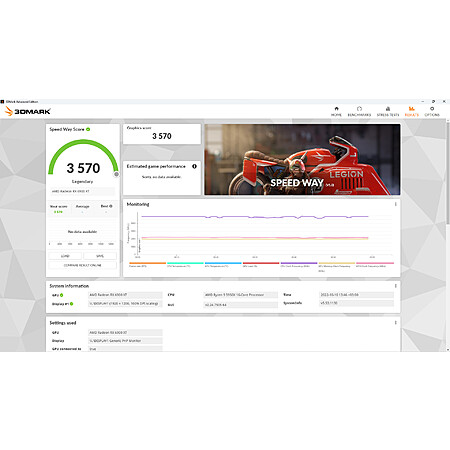Viewport: 450px width, 450px height.
Task: Click the green Speed Way Score validation icon
Action: point(88,129)
